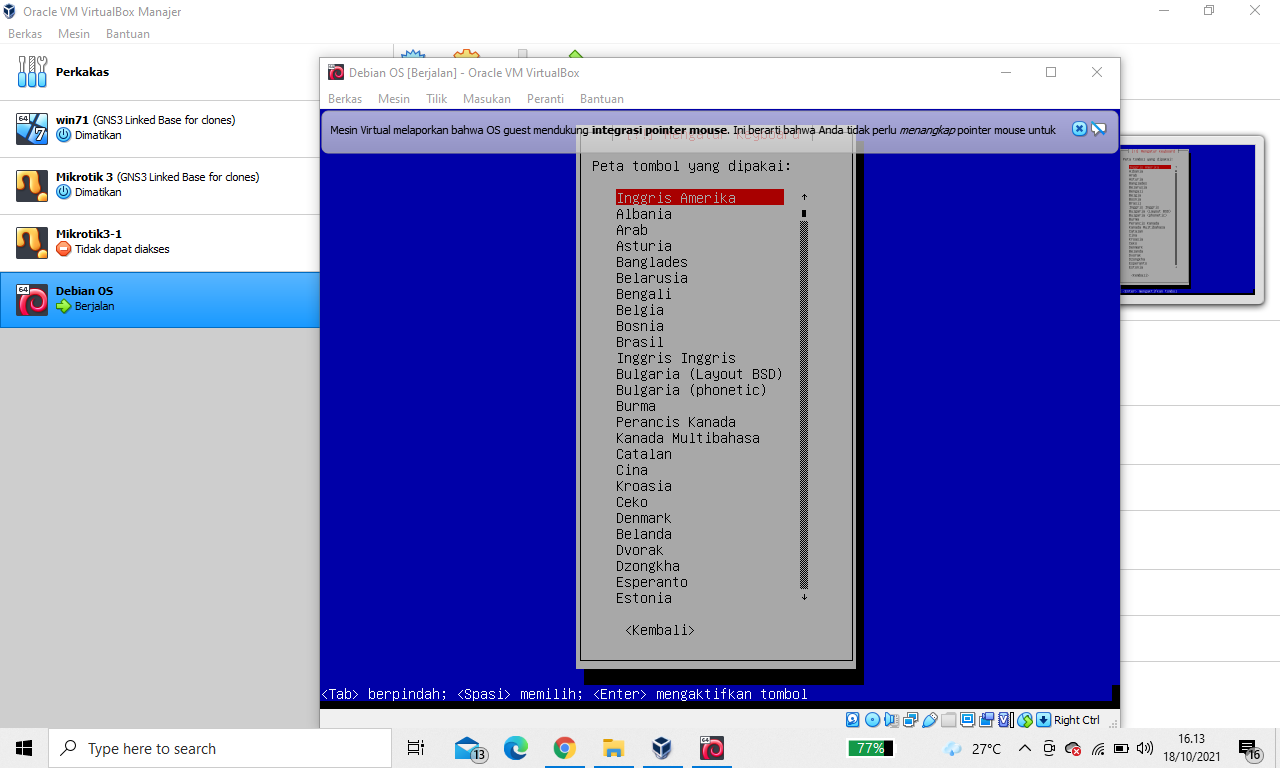1280x768 pixels.
Task: Select Burma keymap
Action: pos(636,406)
